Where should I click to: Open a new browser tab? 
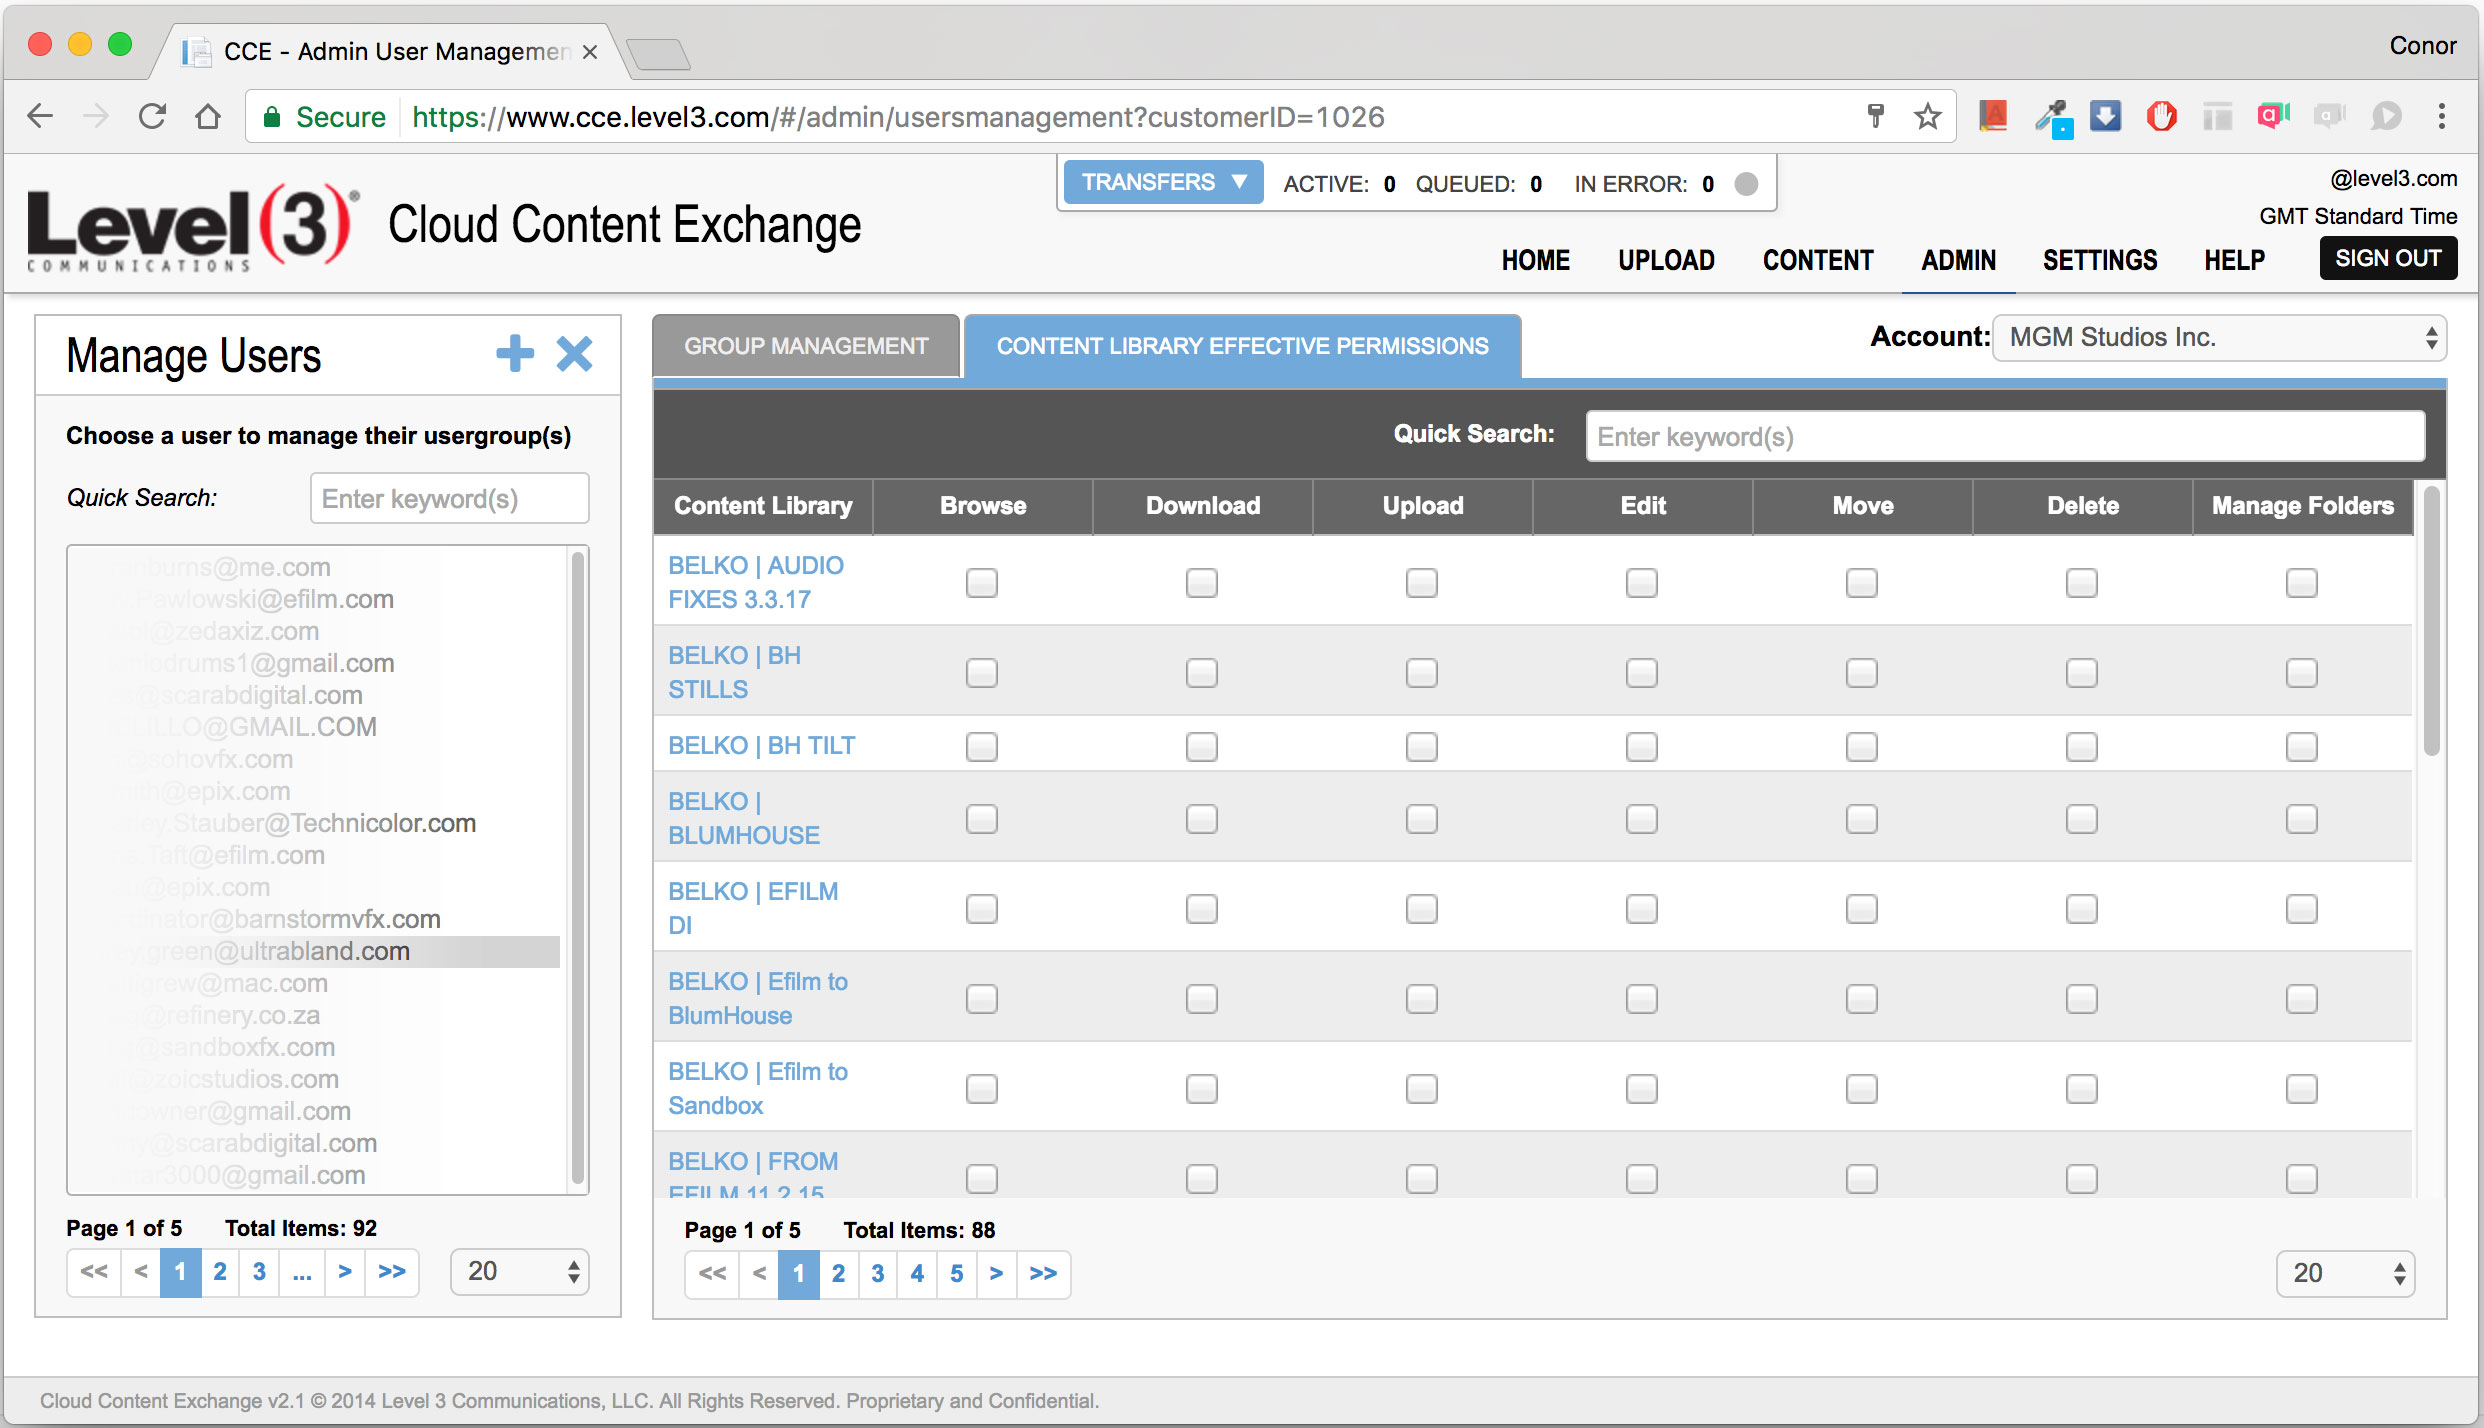click(658, 54)
